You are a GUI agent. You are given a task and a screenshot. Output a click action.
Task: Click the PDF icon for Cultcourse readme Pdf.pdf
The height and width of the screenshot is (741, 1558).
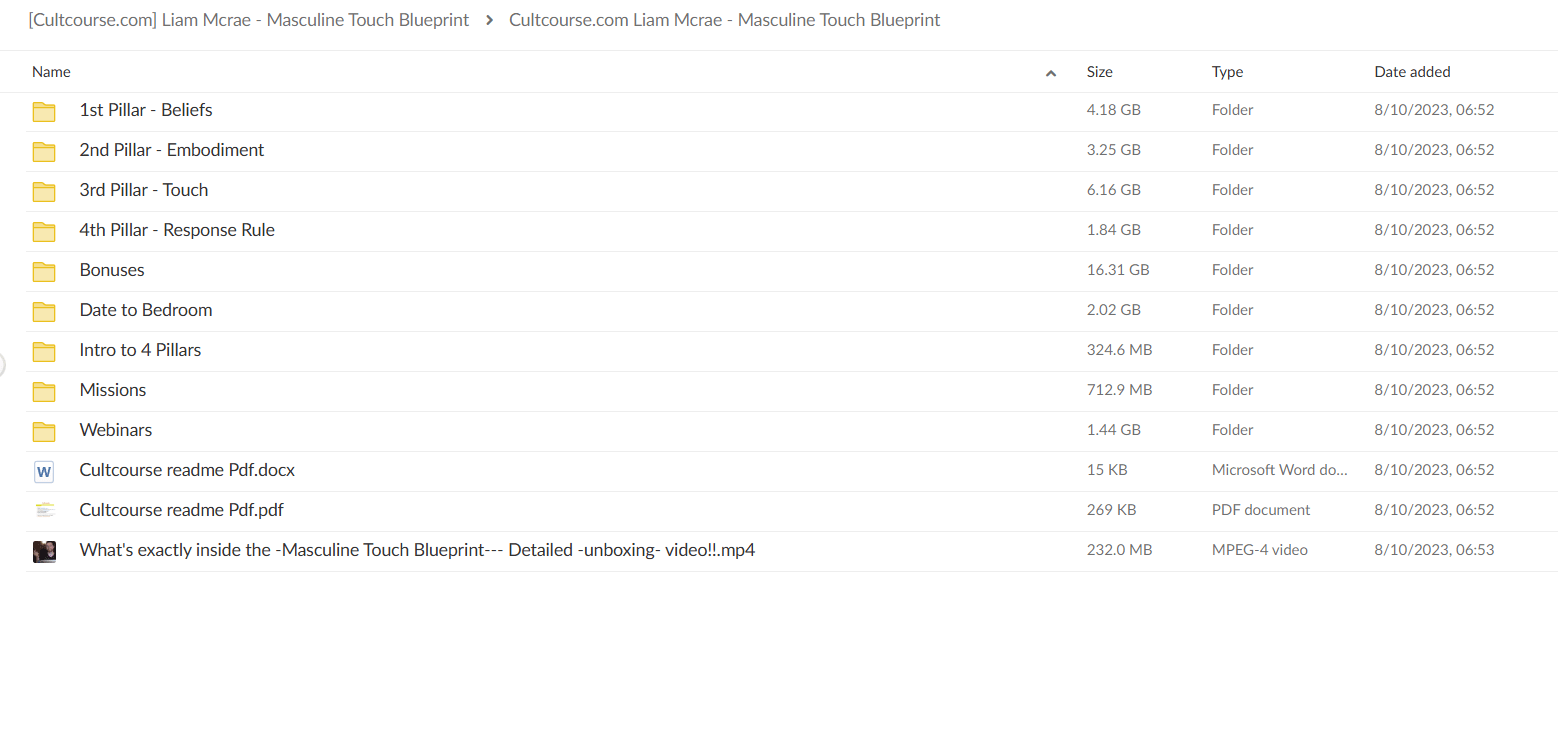click(44, 510)
